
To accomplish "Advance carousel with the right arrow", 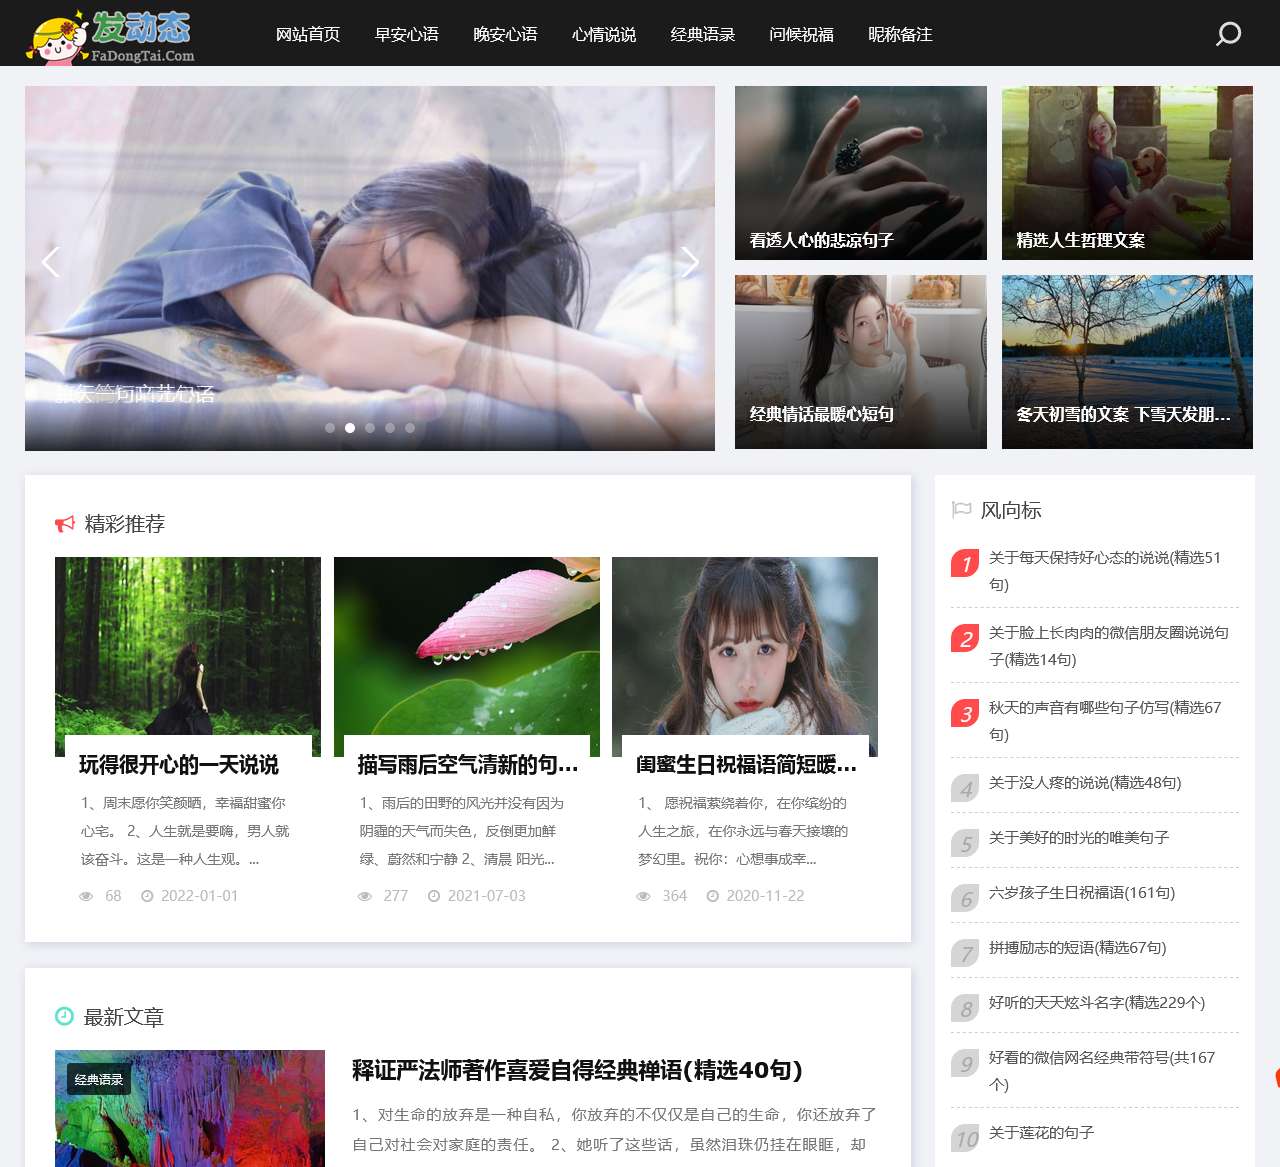I will (690, 262).
